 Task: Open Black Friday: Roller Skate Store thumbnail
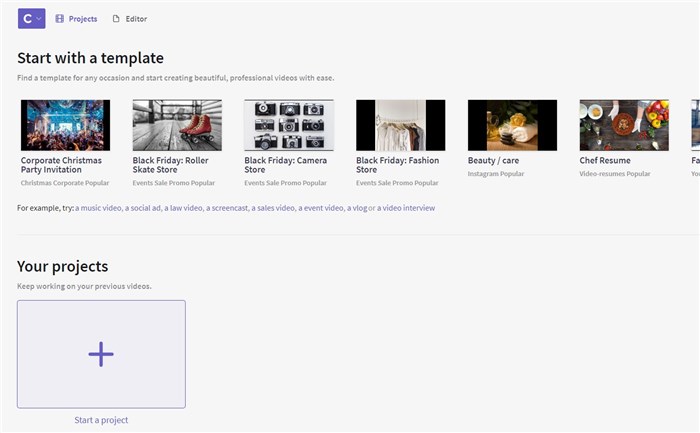(177, 125)
